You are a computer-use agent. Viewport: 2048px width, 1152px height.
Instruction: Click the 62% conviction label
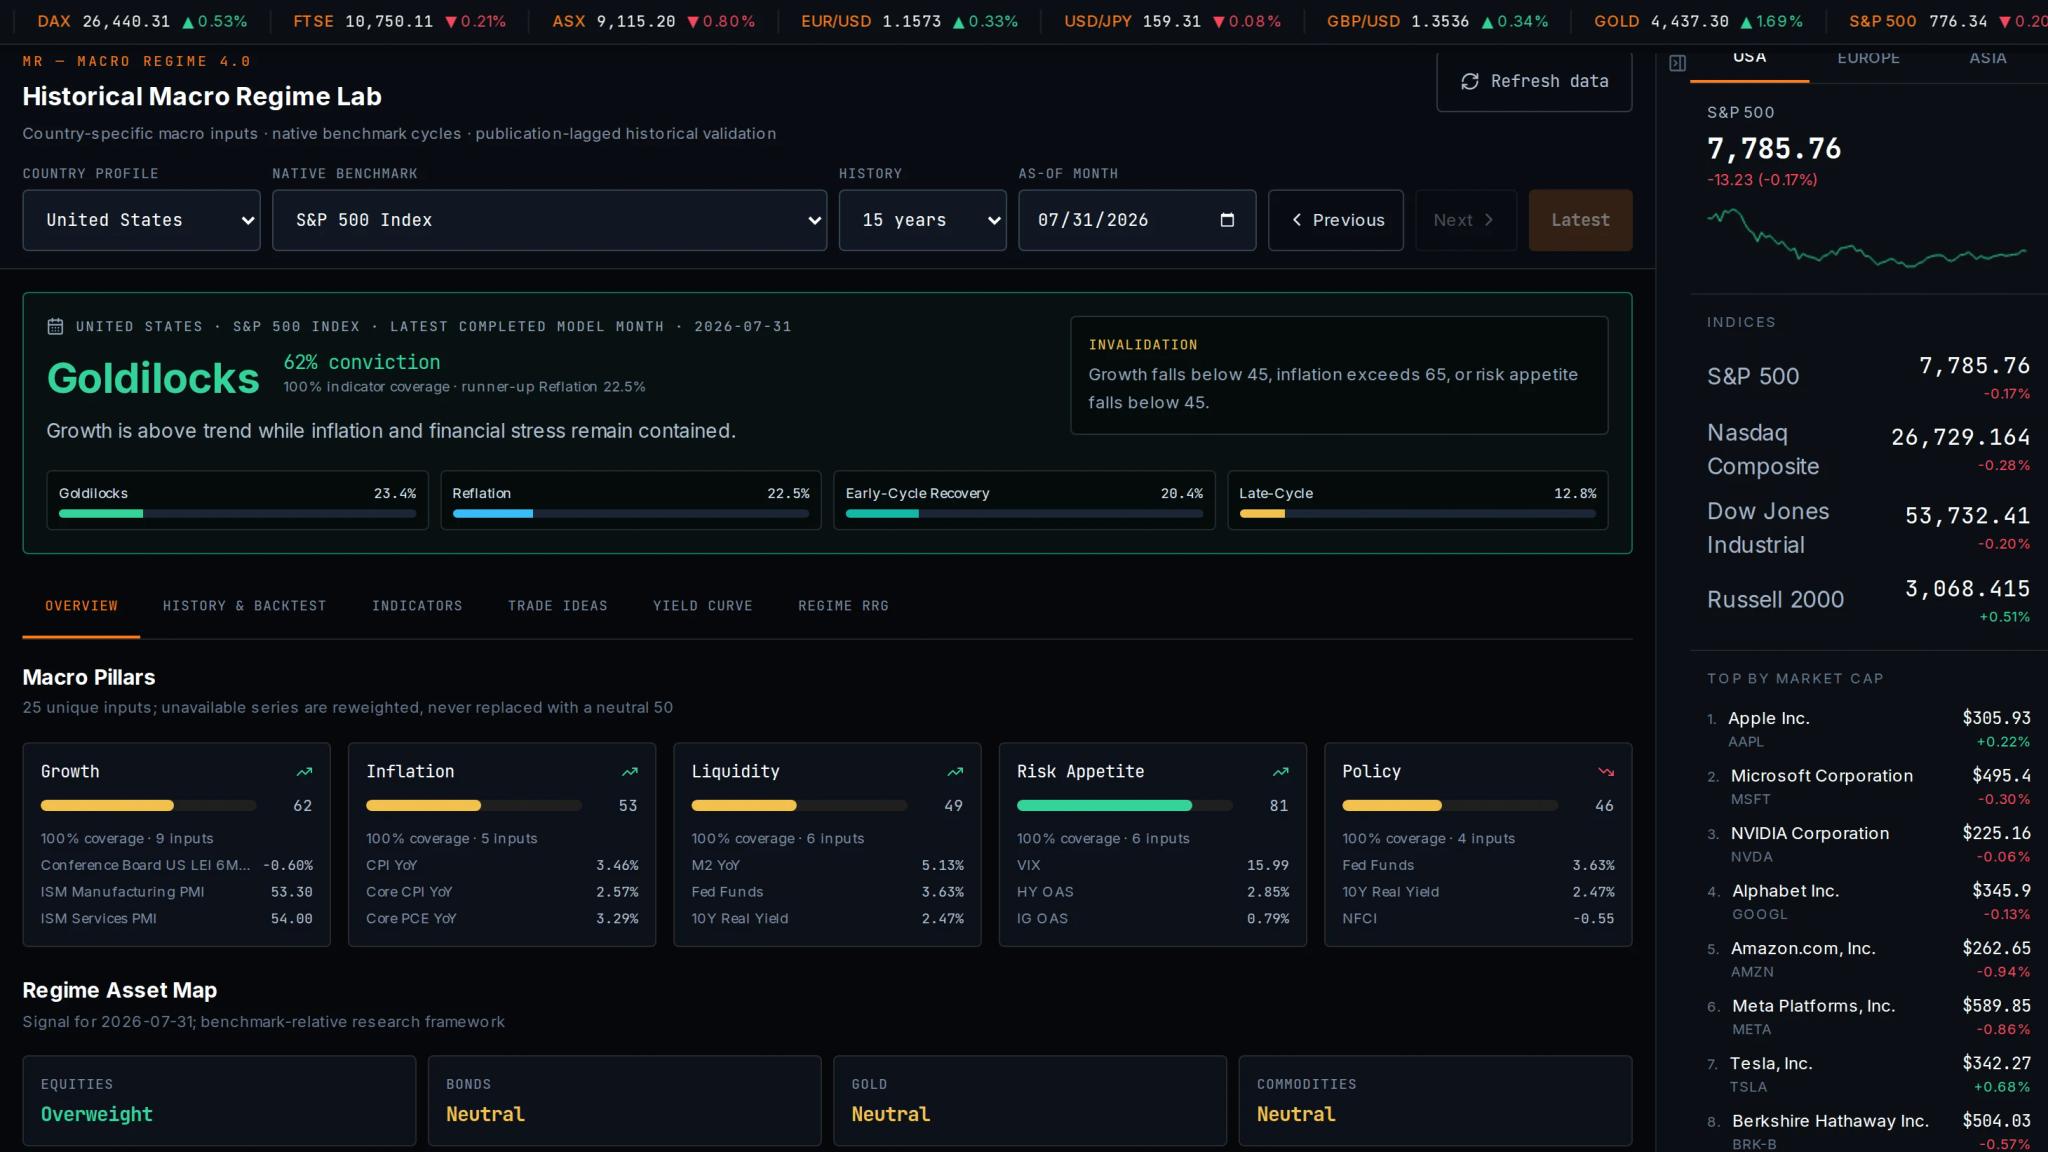361,362
